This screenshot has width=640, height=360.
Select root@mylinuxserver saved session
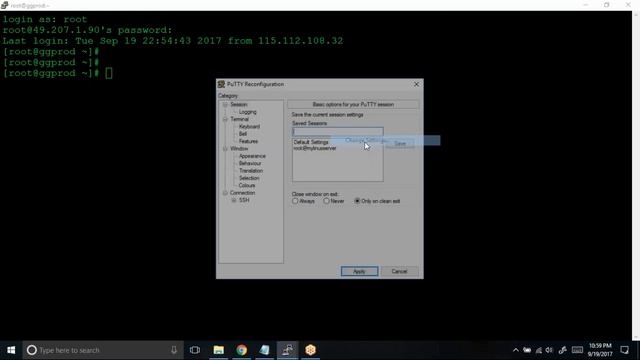[315, 148]
